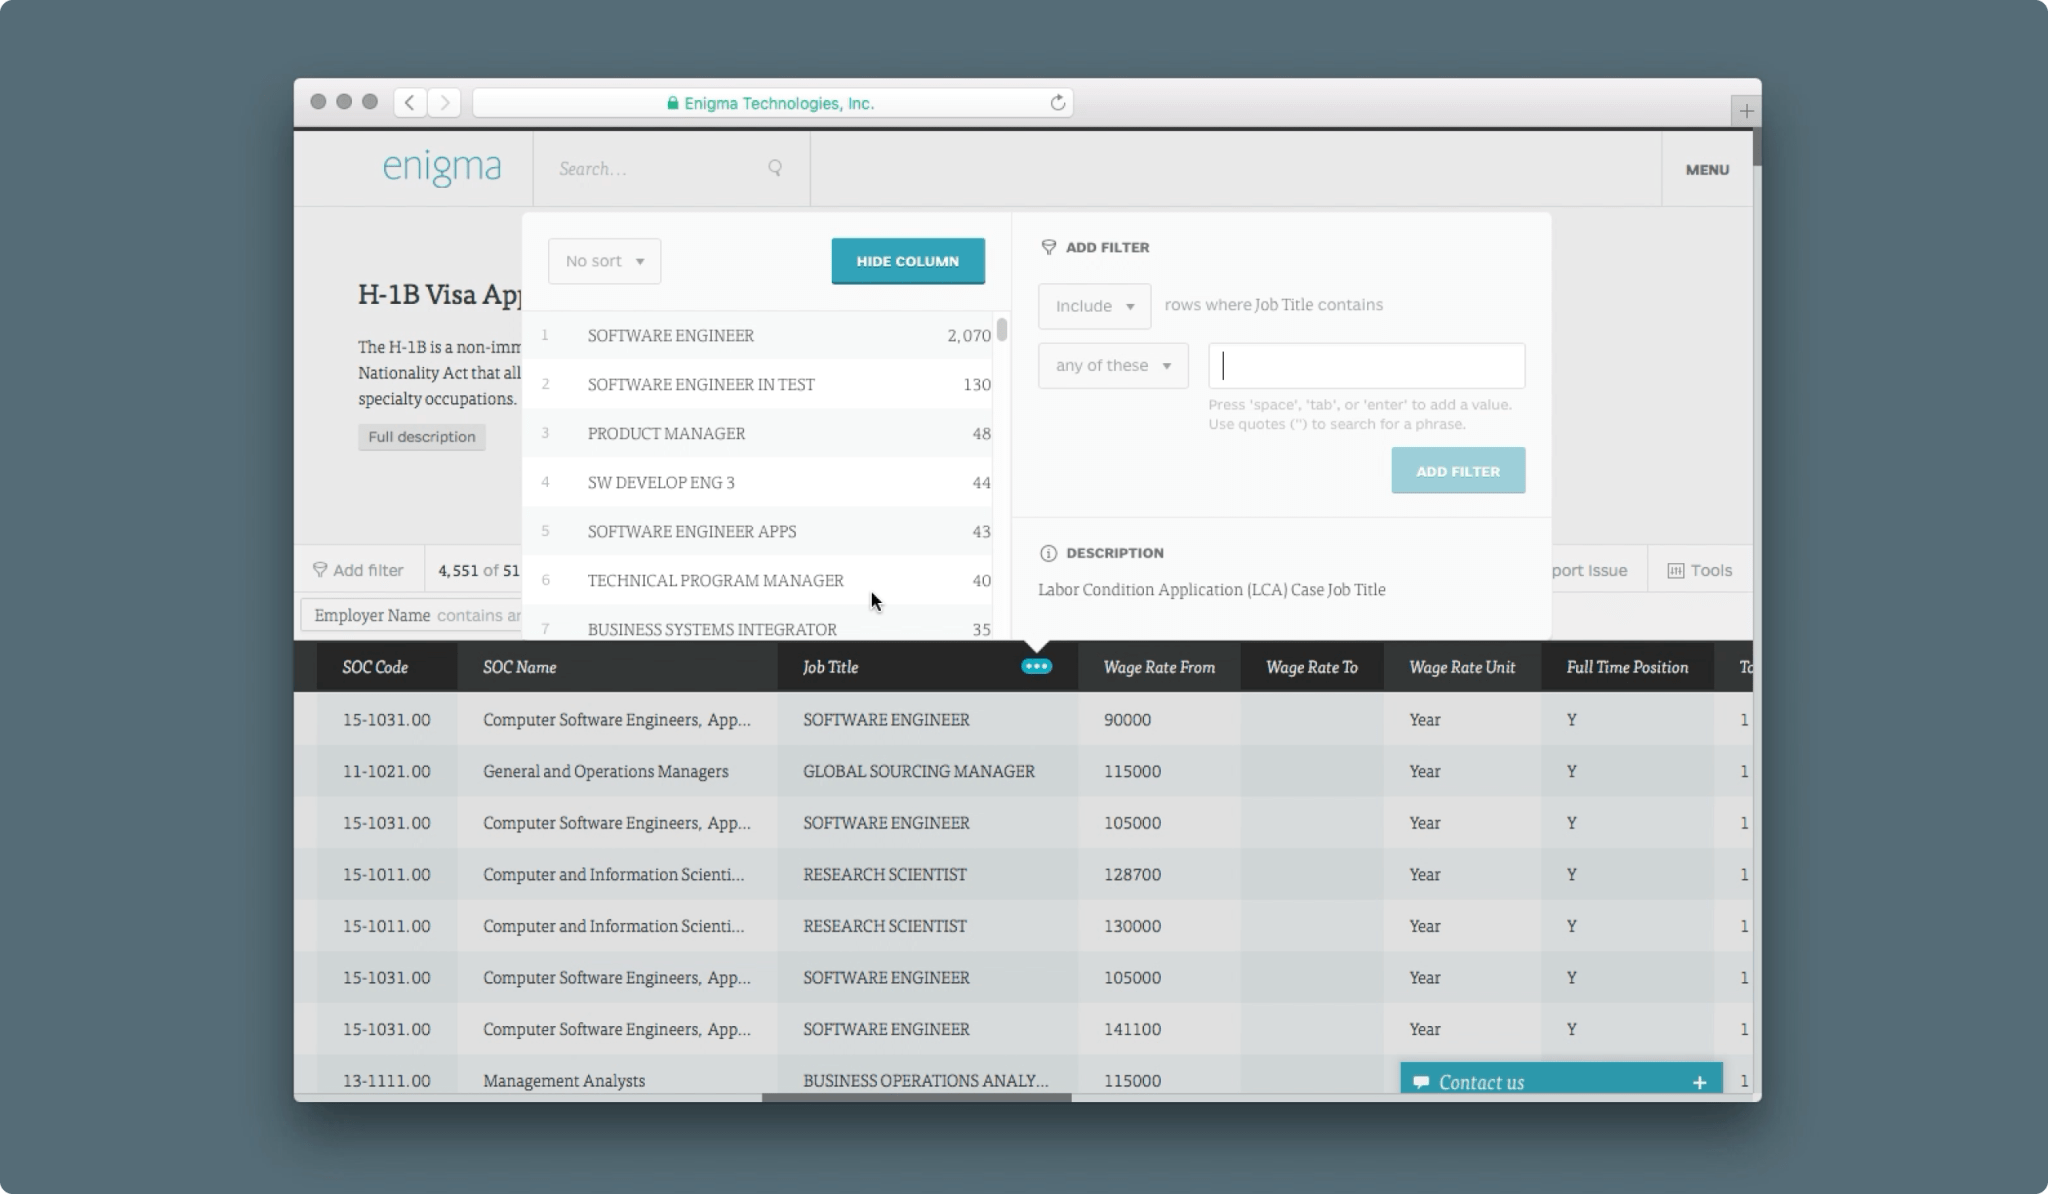Open the MENU item
This screenshot has height=1194, width=2048.
coord(1707,169)
